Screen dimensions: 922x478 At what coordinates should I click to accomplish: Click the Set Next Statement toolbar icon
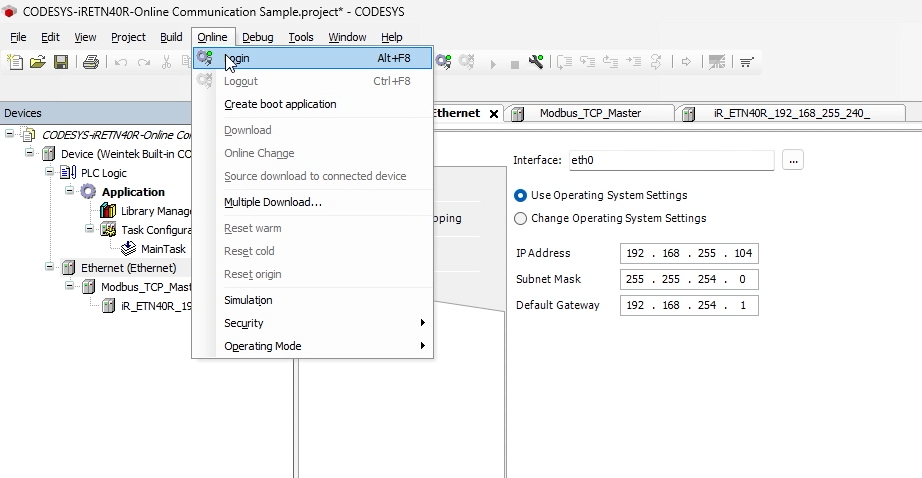pyautogui.click(x=656, y=62)
